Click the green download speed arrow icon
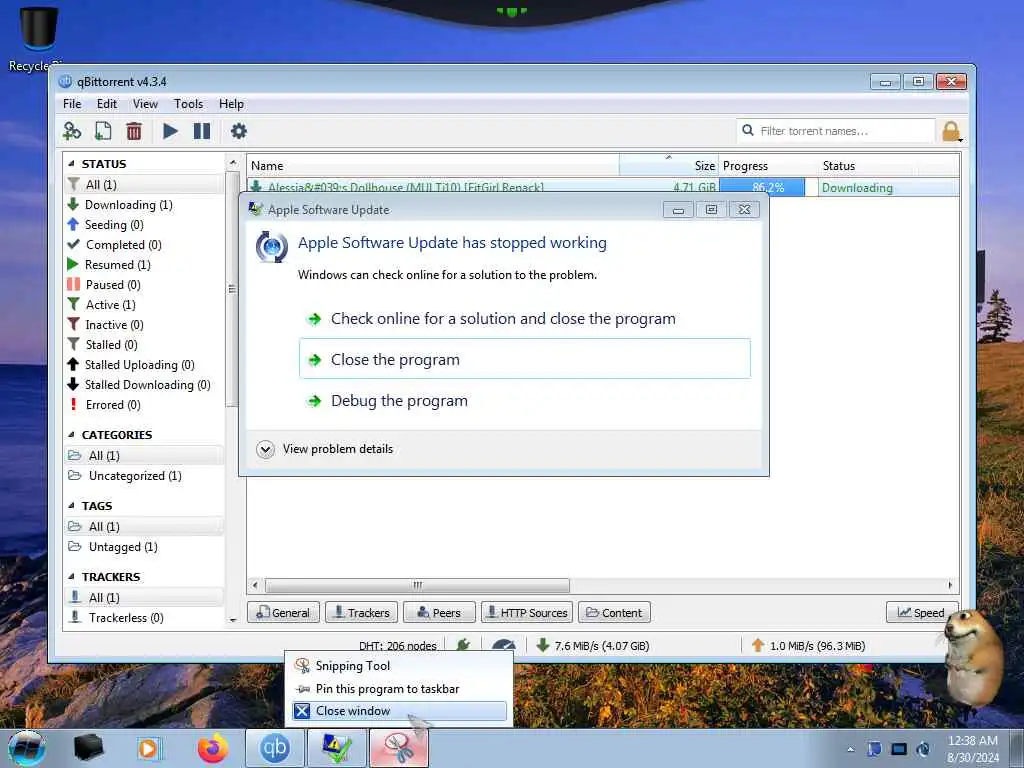1024x768 pixels. click(542, 645)
